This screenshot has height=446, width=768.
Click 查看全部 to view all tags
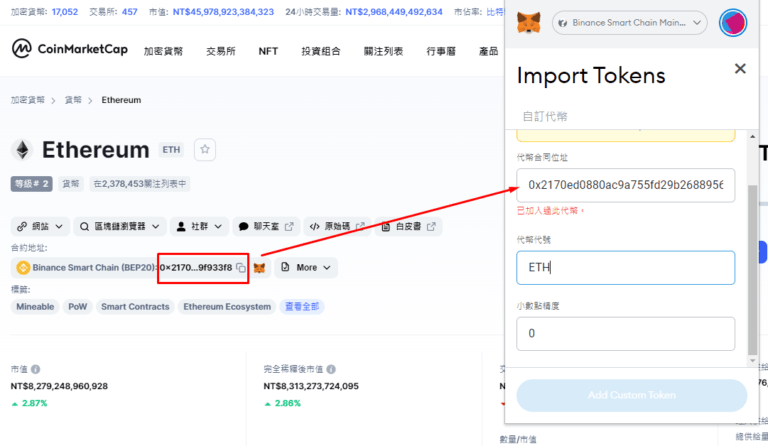click(x=302, y=306)
